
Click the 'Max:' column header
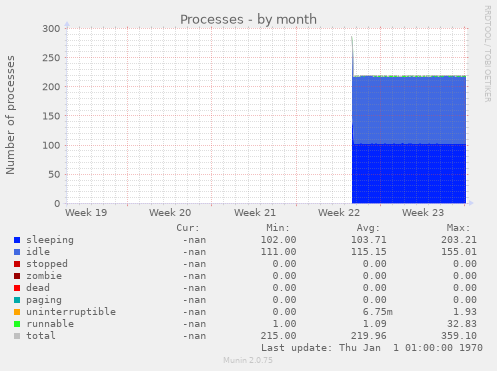coord(458,228)
